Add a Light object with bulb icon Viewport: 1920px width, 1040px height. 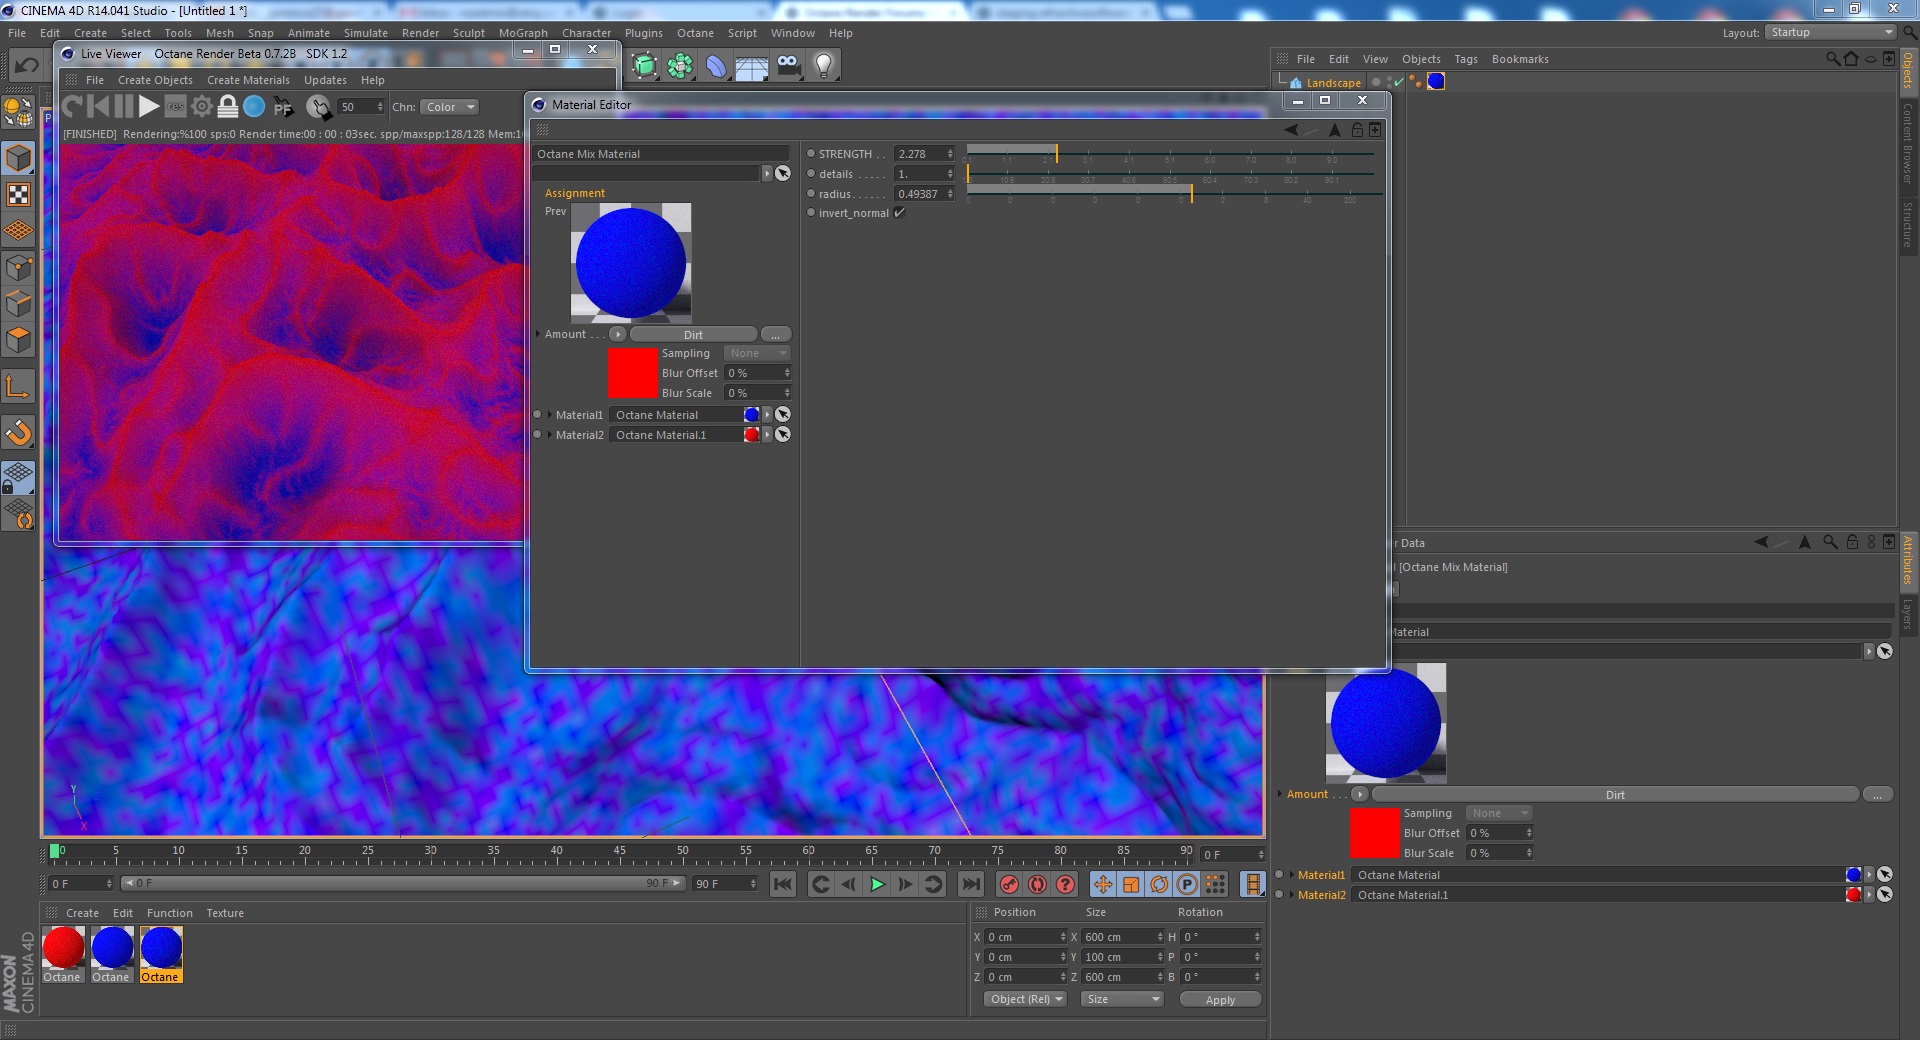coord(824,67)
